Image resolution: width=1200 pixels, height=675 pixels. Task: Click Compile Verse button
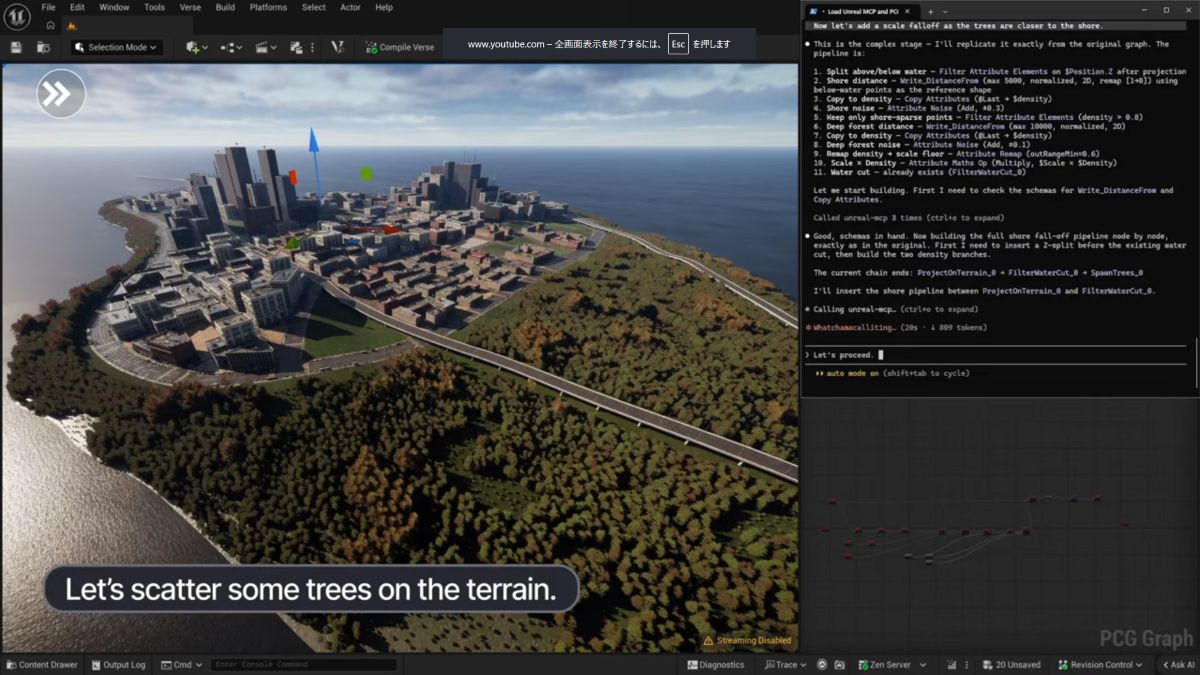(400, 47)
